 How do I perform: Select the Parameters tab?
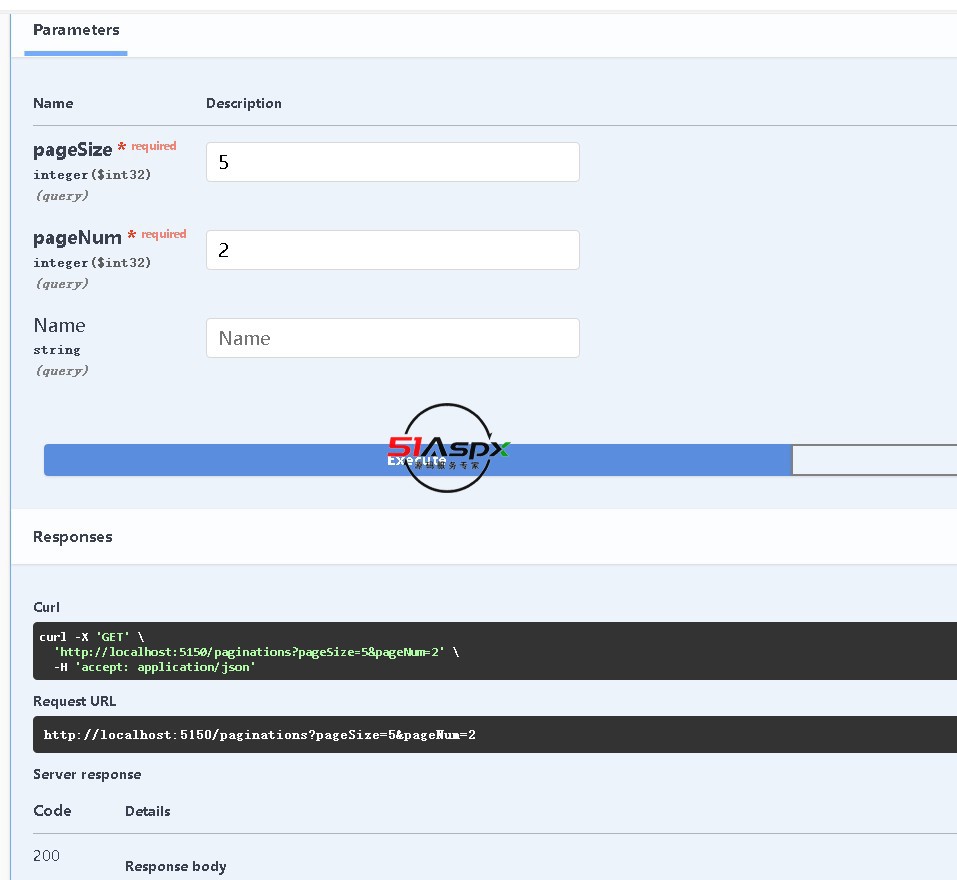76,31
